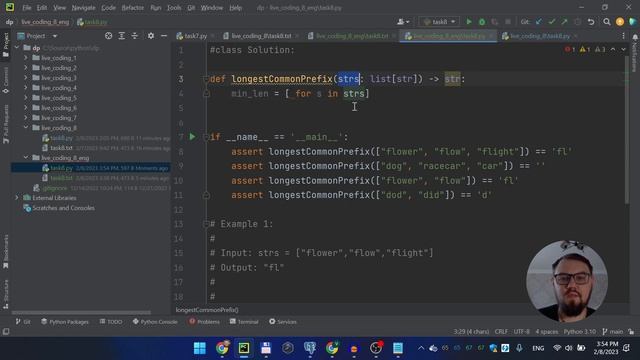Open the Project tool window side tab
Screen dimensions: 640x360
pos(6,44)
